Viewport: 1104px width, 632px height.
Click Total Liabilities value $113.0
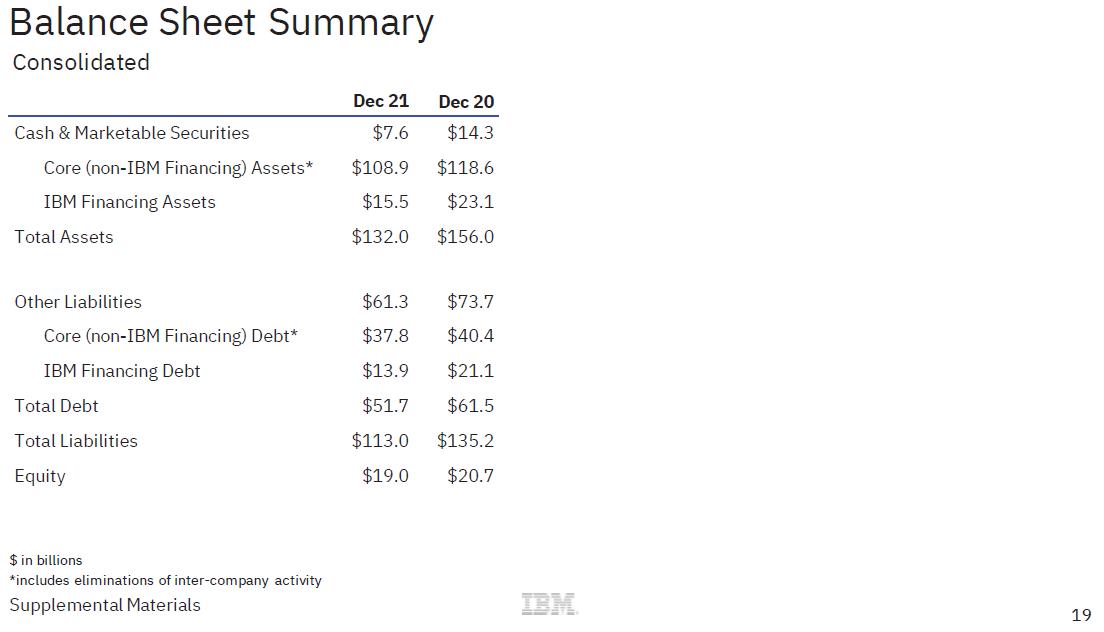tap(380, 441)
